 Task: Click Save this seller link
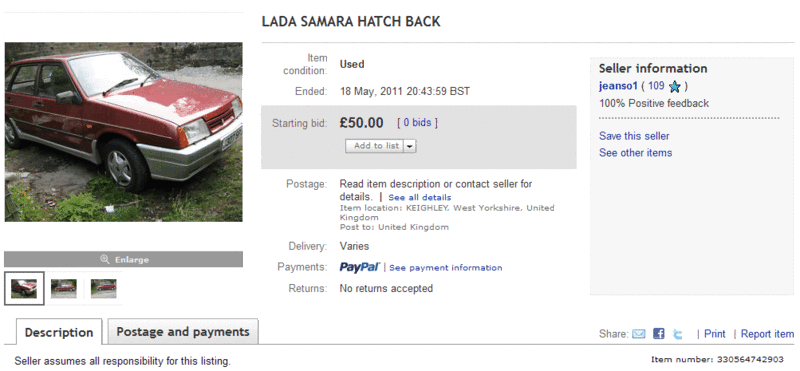[634, 136]
